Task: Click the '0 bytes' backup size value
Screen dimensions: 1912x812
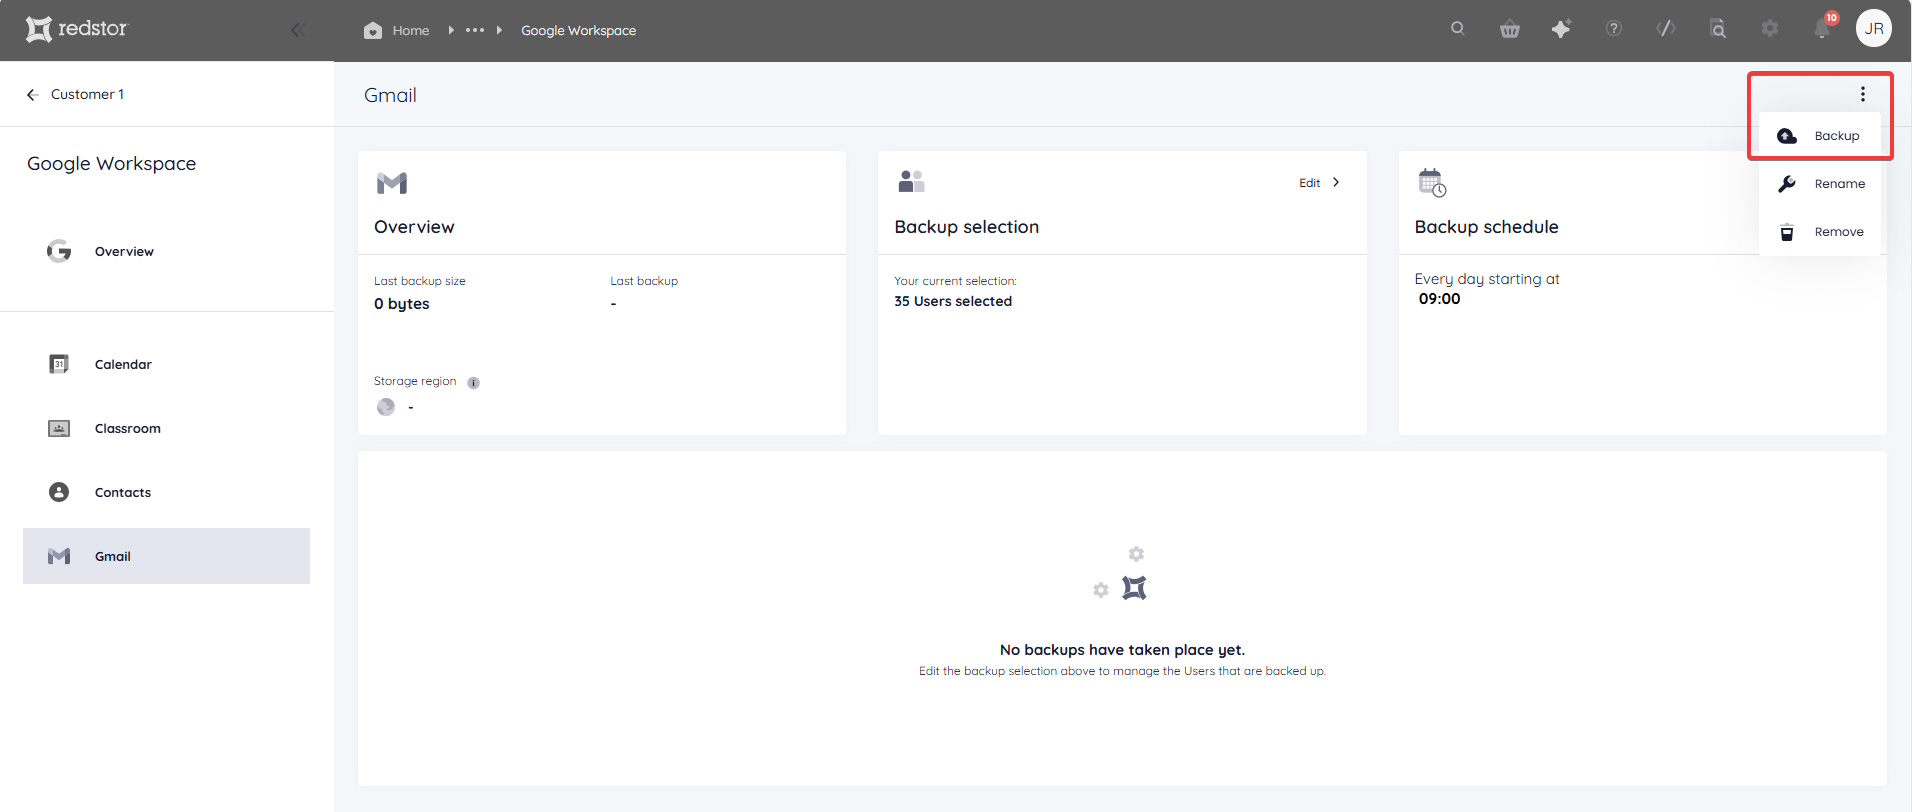Action: point(402,304)
